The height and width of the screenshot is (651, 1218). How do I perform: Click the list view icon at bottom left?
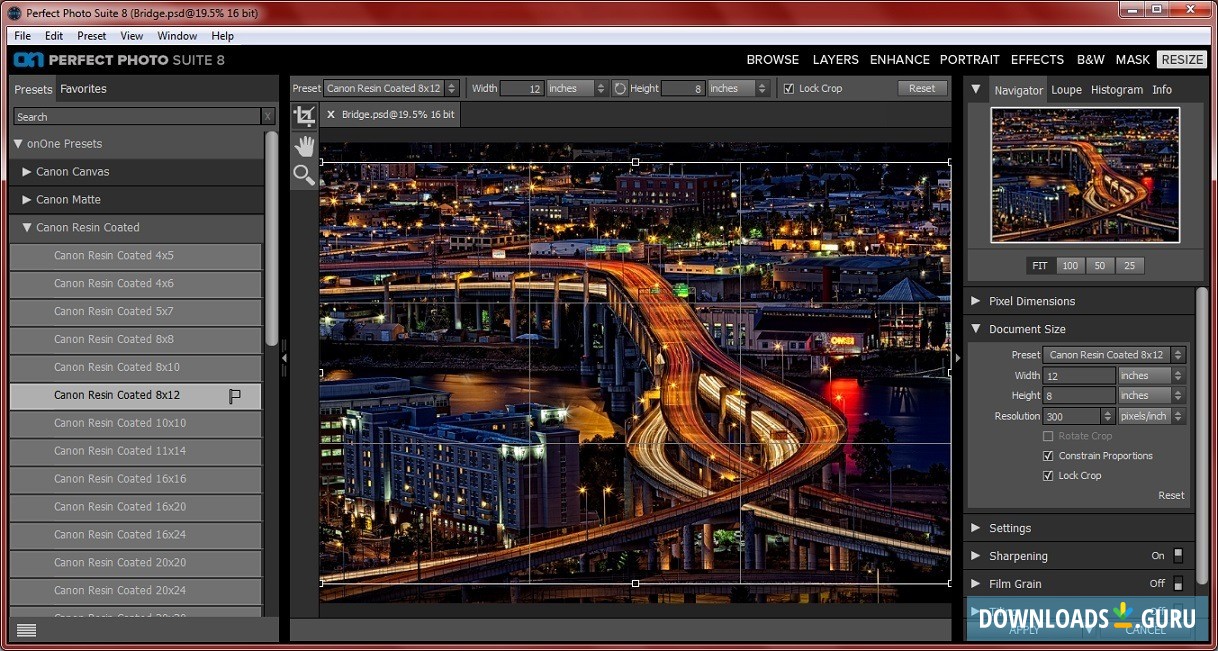27,630
